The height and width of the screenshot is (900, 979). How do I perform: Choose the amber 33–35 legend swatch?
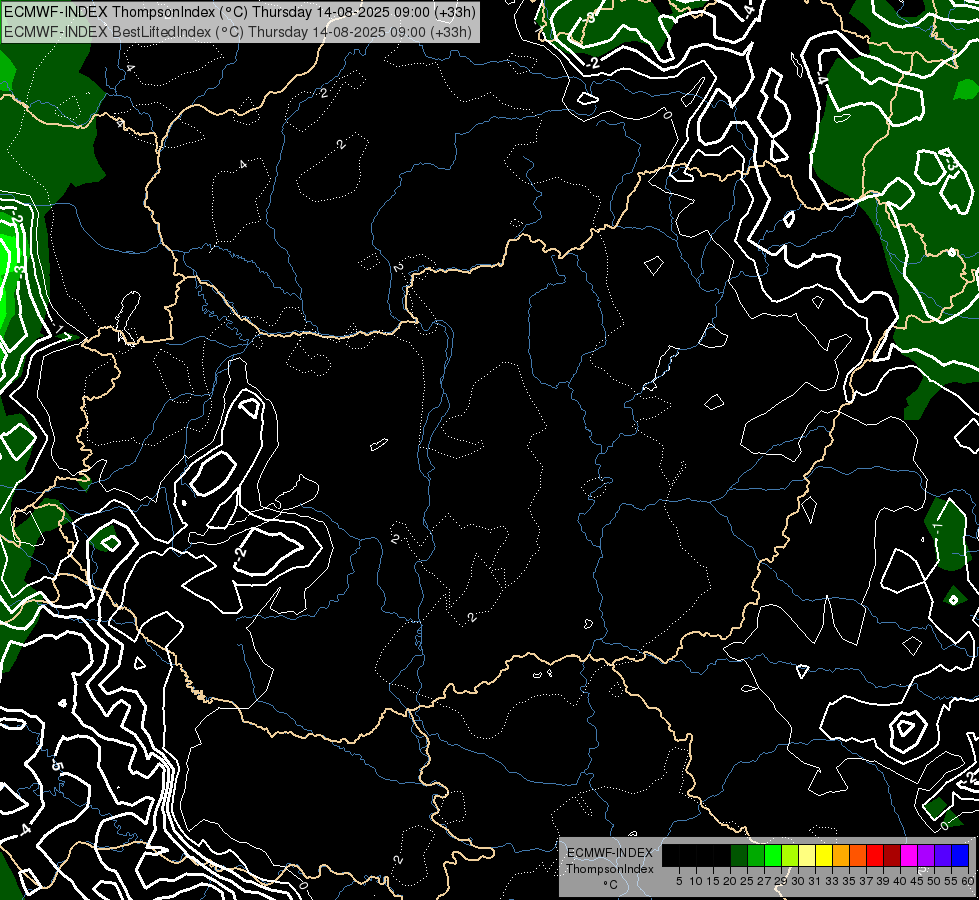tap(841, 856)
